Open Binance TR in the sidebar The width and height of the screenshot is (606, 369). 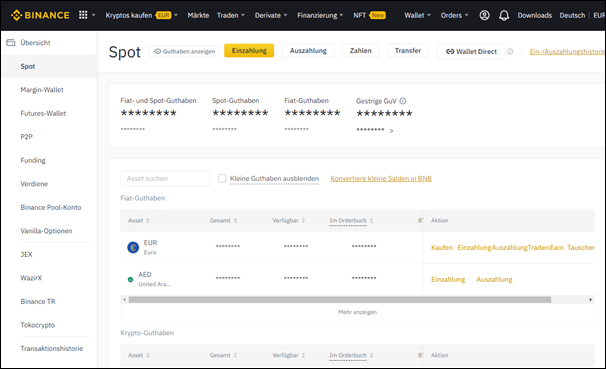[38, 301]
